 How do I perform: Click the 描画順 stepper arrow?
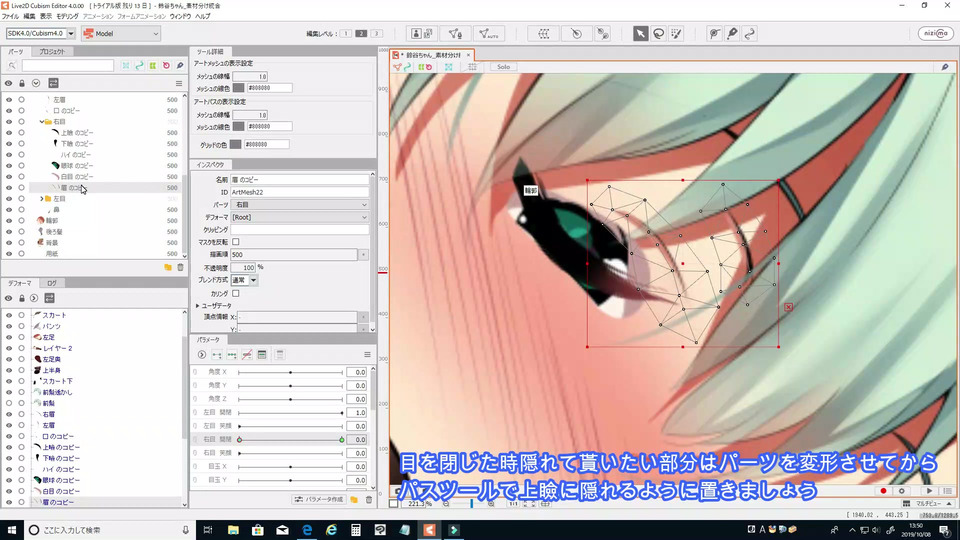click(x=363, y=254)
